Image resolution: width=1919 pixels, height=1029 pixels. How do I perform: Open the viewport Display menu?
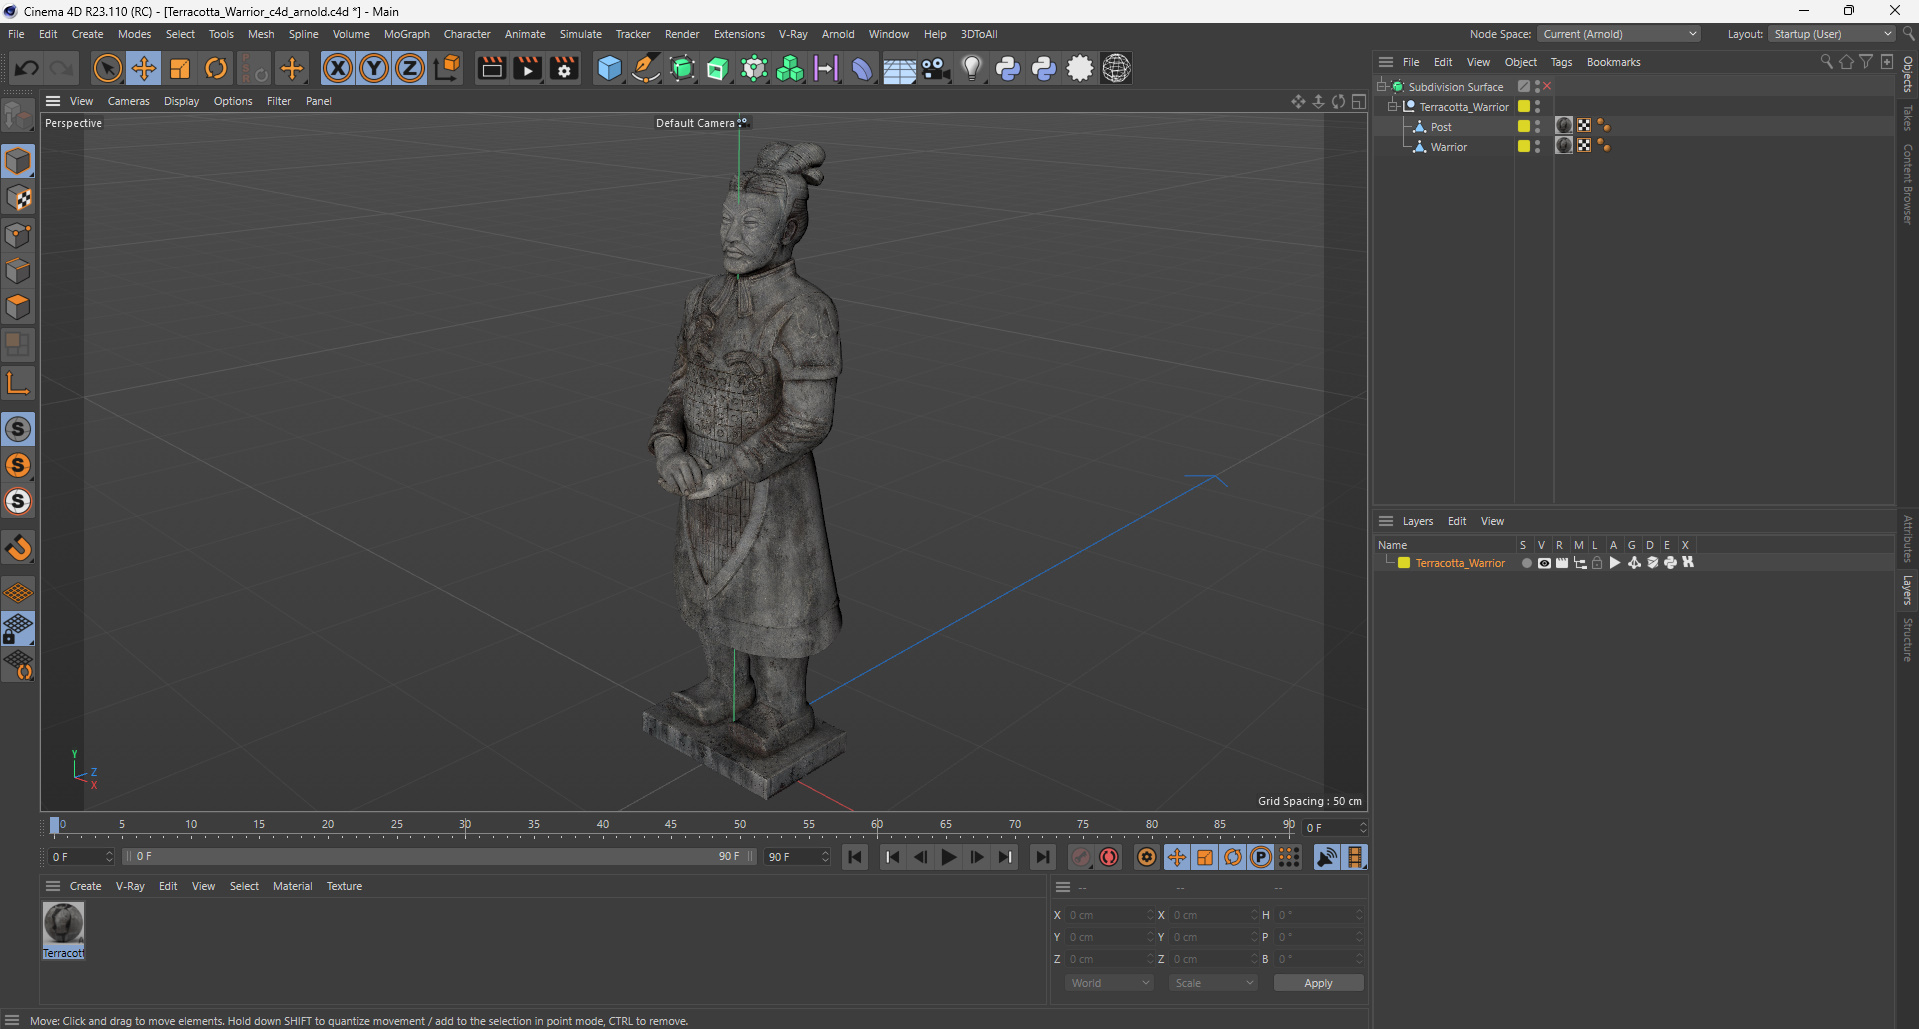click(x=181, y=101)
